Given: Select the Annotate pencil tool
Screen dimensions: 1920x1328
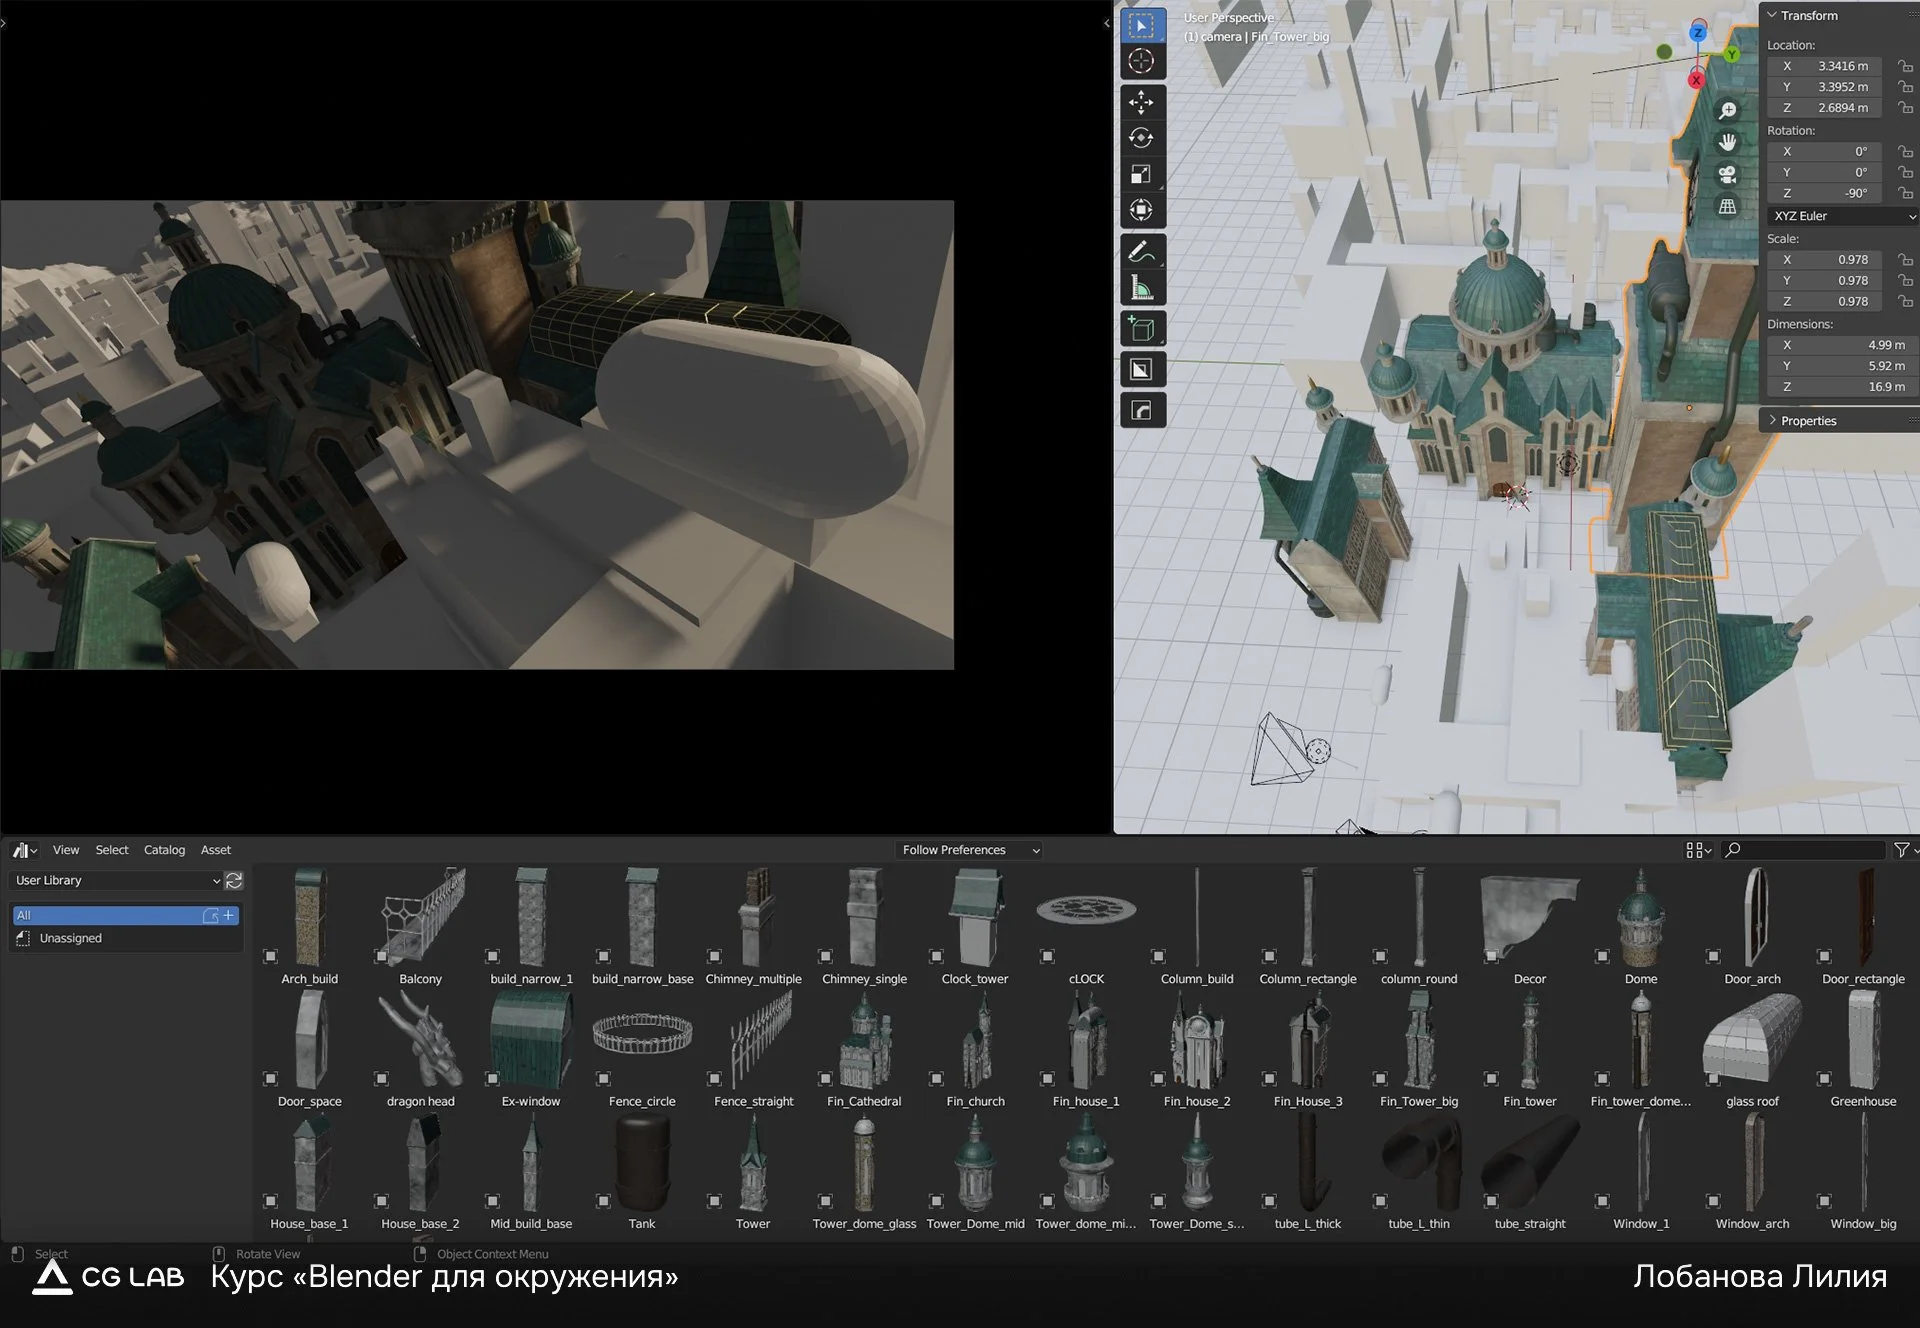Looking at the screenshot, I should tap(1141, 252).
